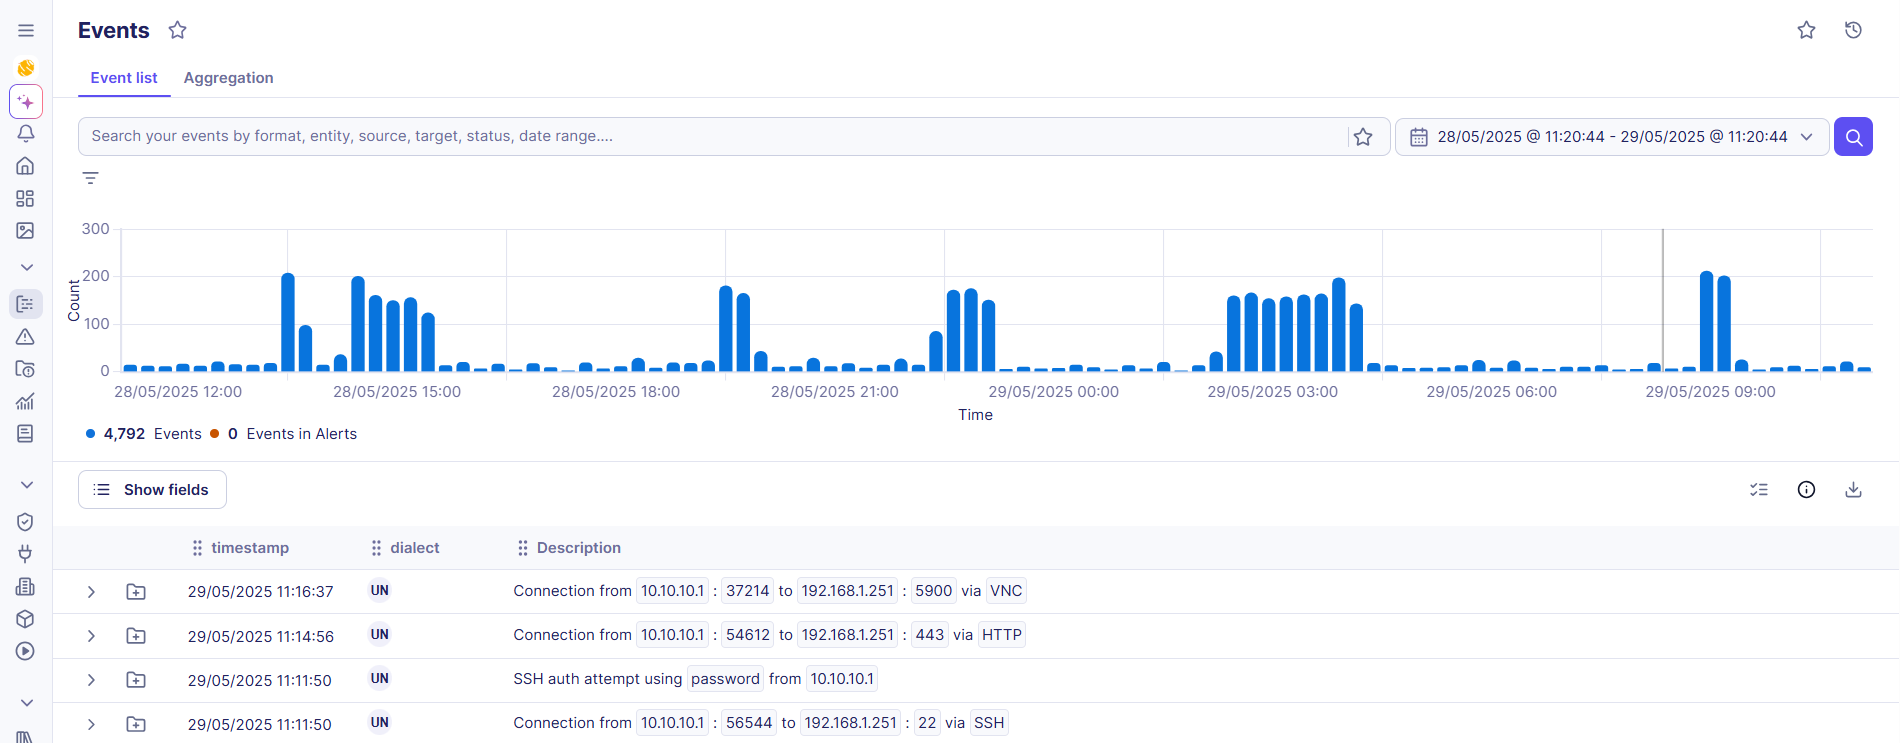
Task: Open the filter lines icon below search
Action: click(91, 178)
